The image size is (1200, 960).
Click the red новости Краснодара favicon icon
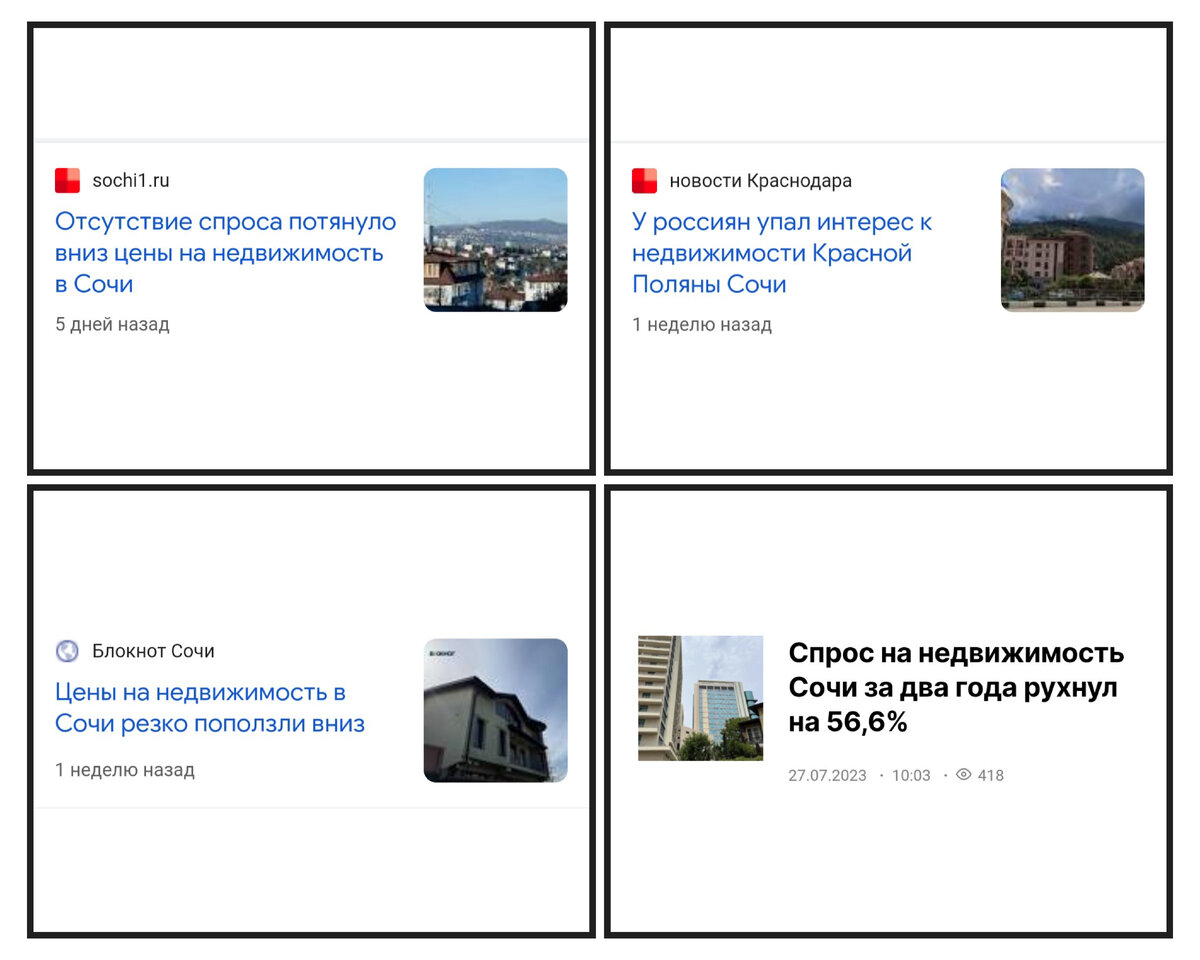coord(644,181)
